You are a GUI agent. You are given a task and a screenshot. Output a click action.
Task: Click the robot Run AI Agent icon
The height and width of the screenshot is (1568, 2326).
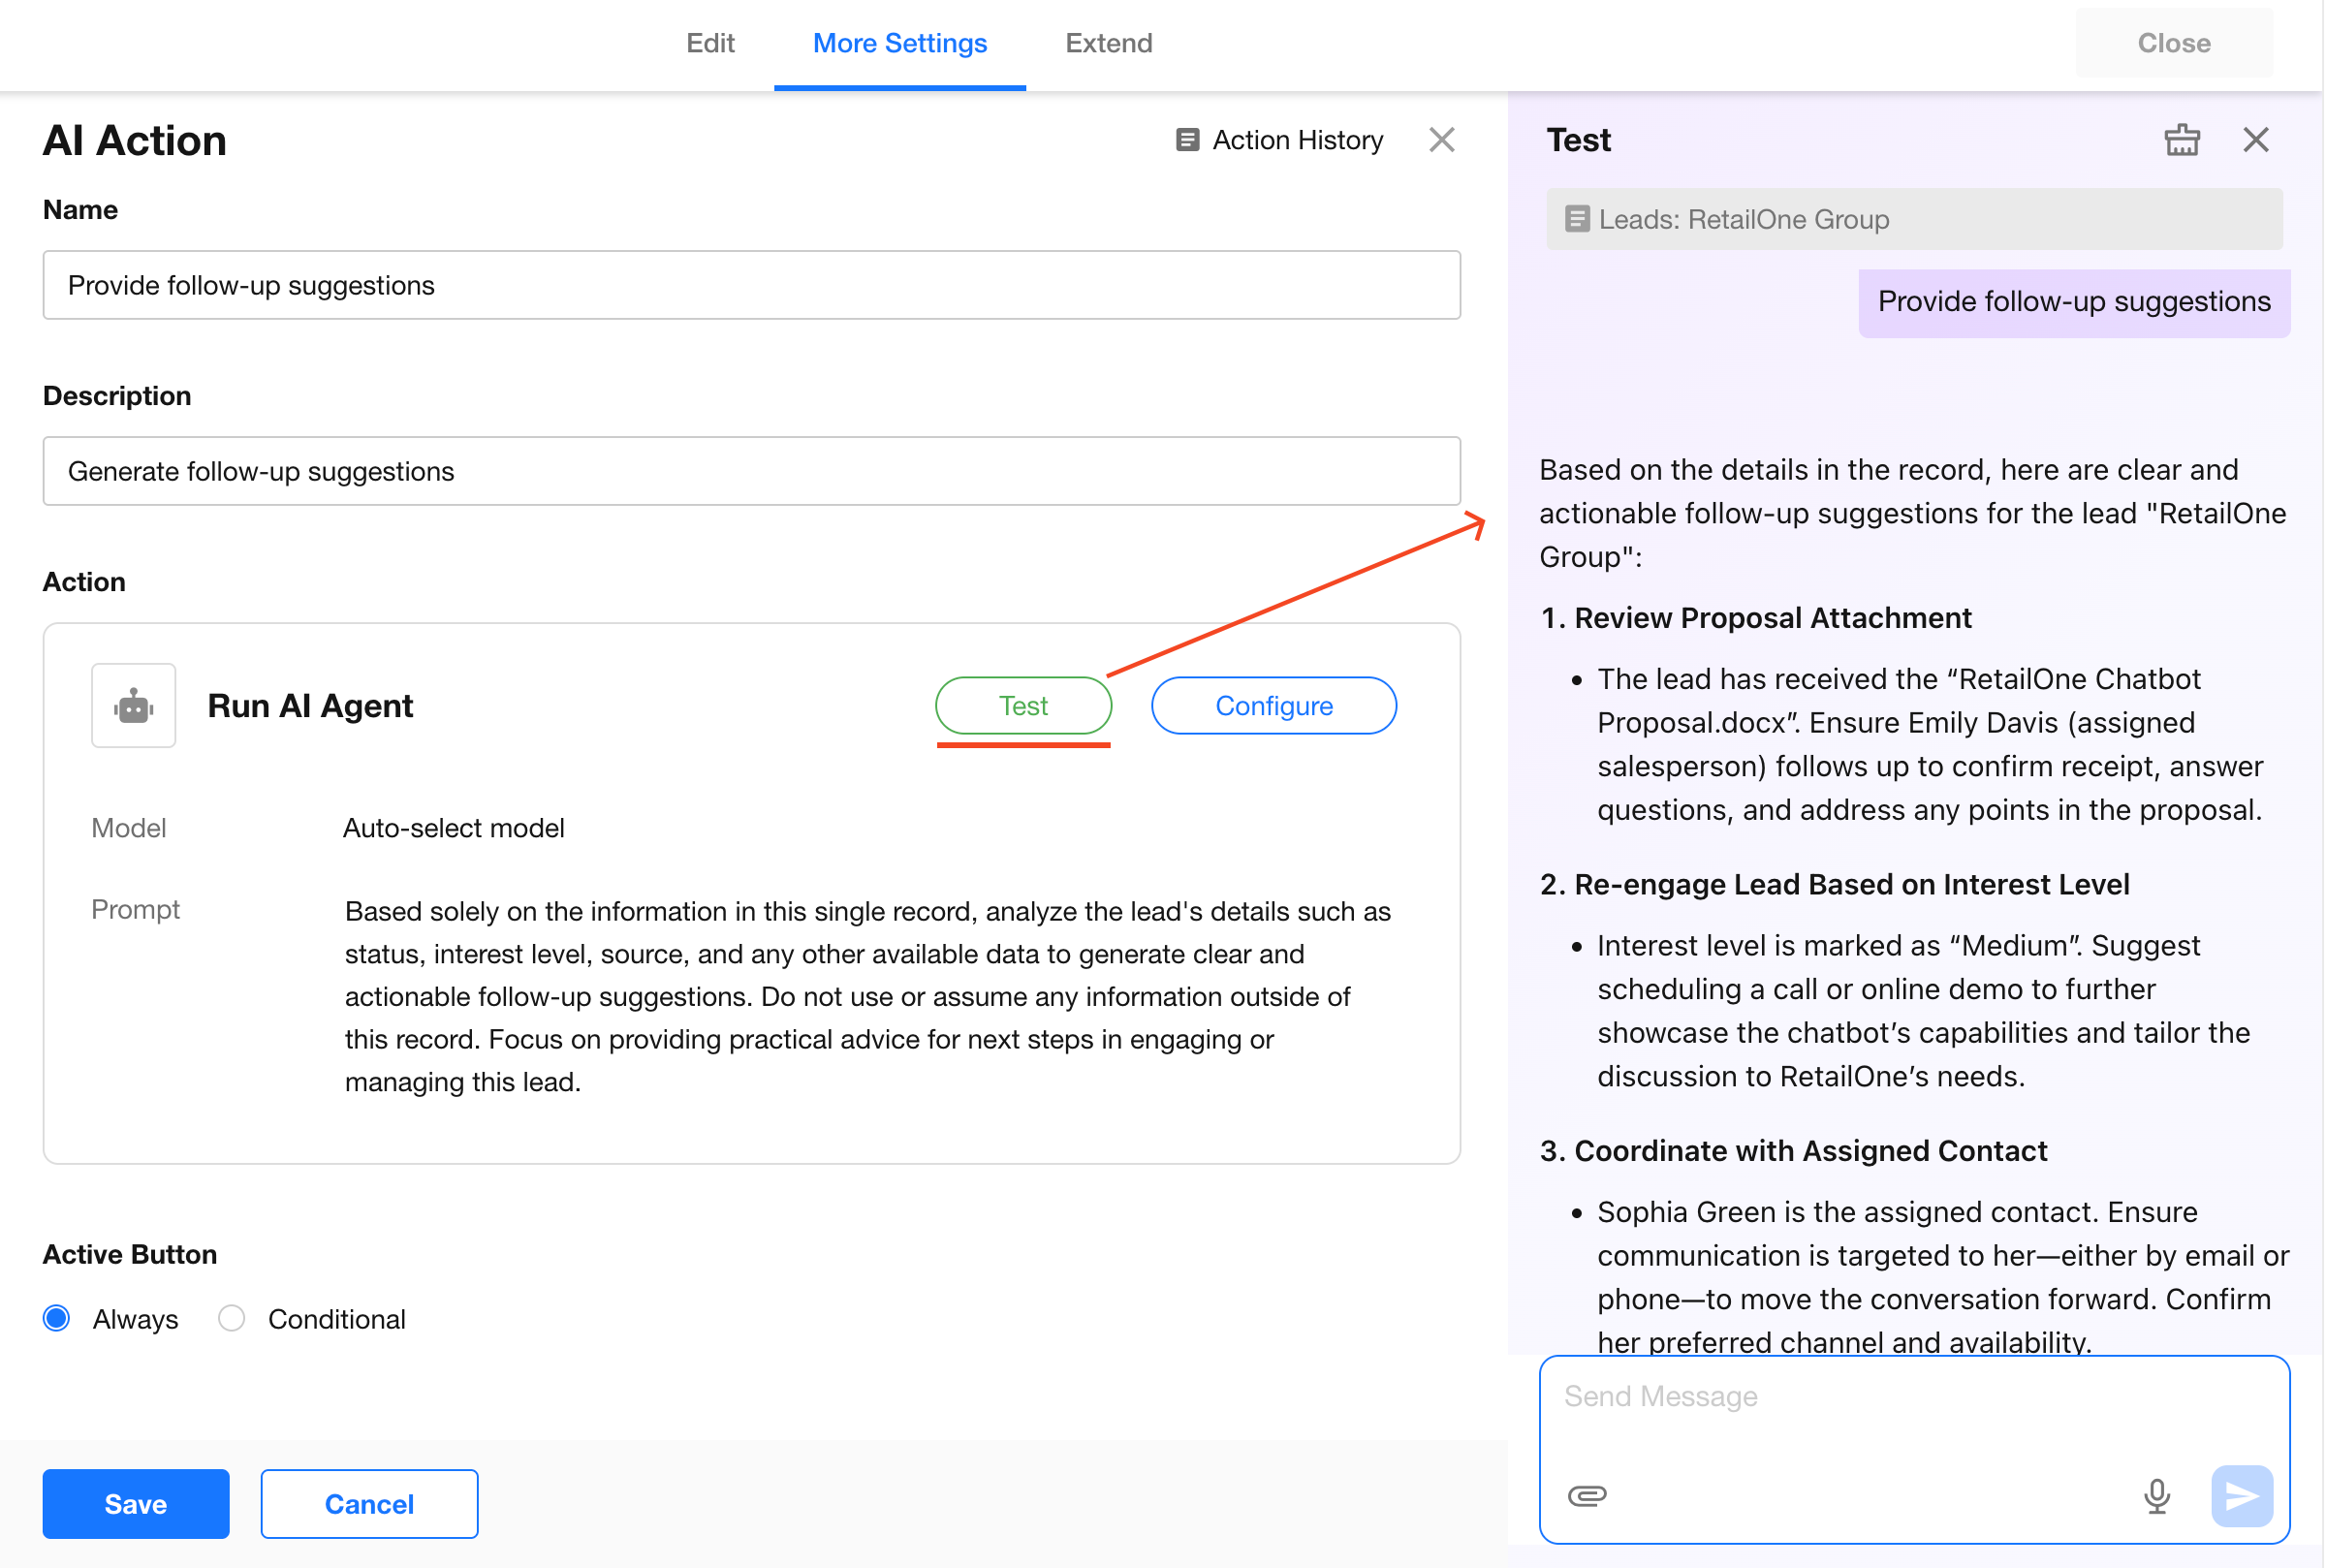[x=133, y=706]
